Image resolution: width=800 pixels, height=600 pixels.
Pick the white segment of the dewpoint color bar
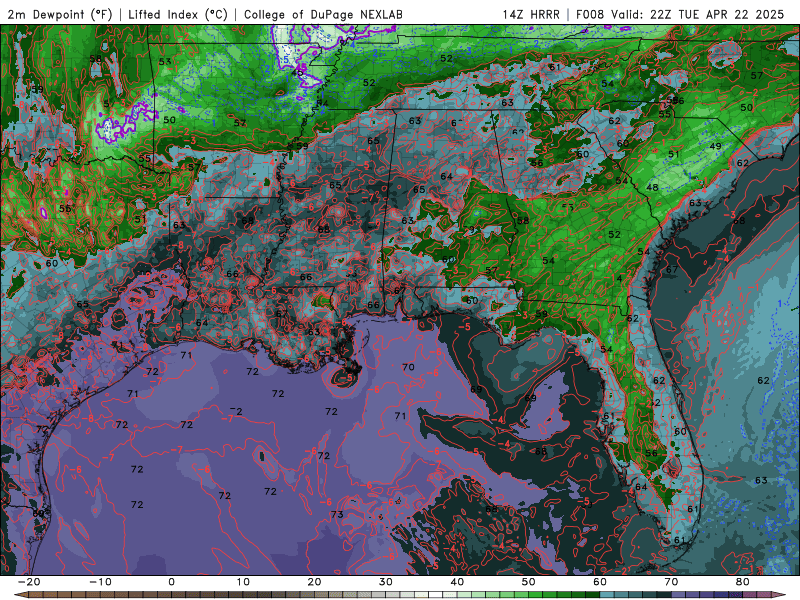[436, 595]
